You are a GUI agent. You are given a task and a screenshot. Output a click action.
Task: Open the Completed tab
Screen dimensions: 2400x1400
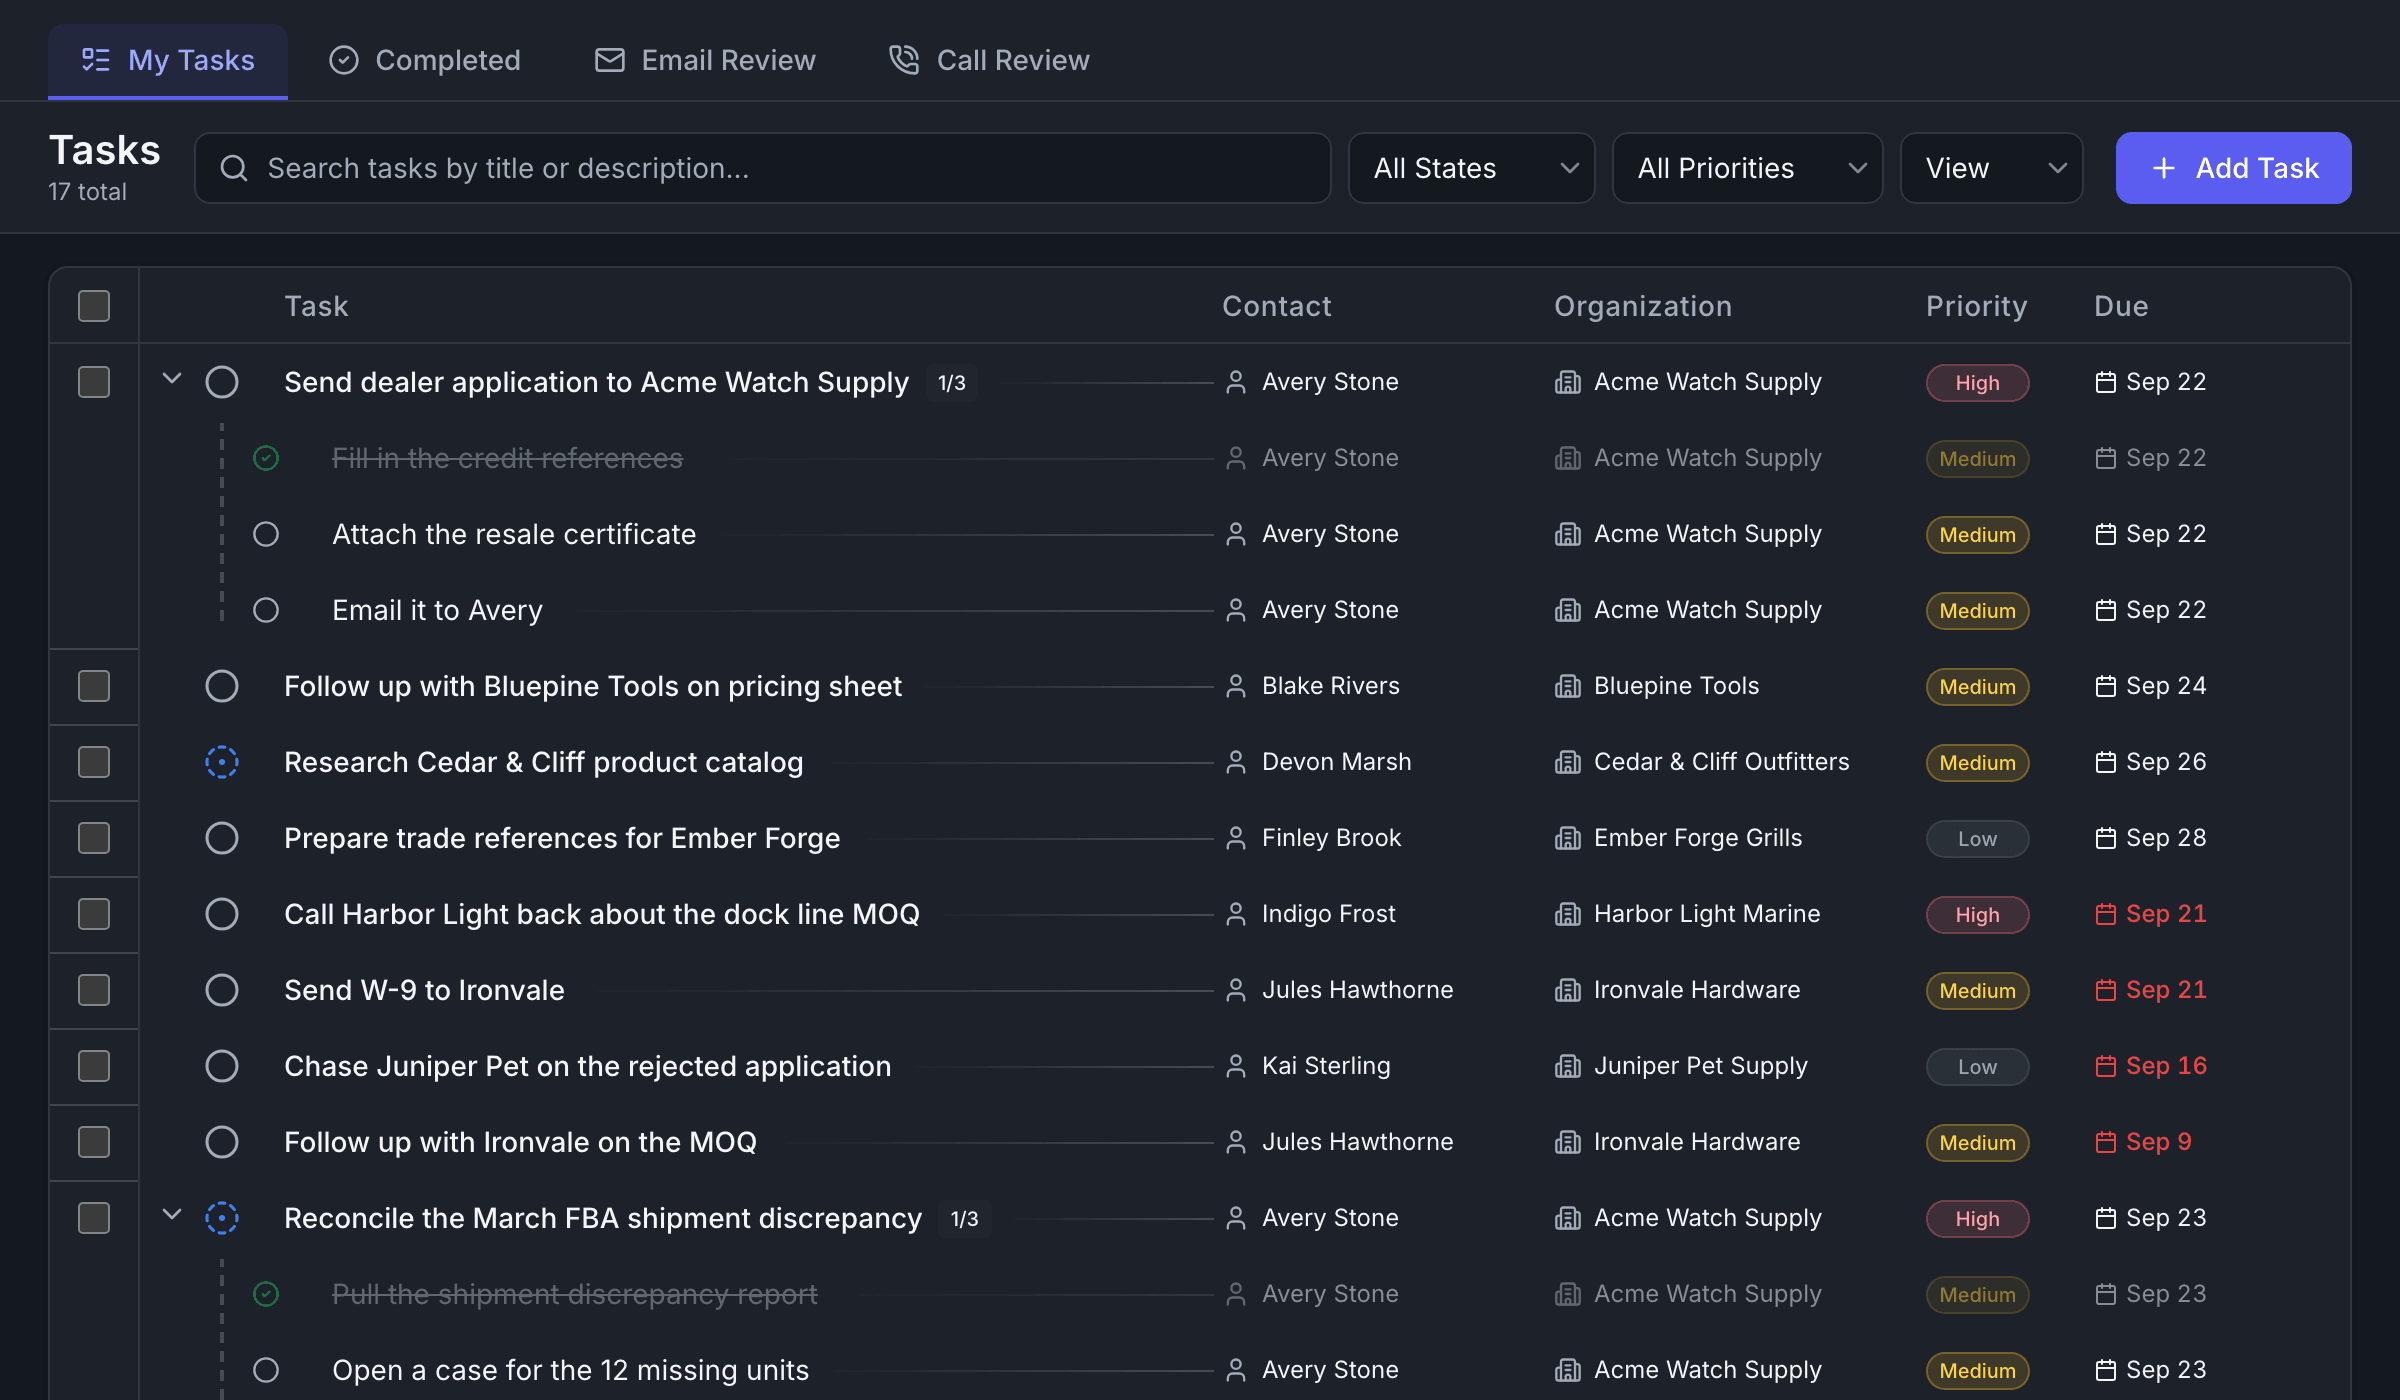pyautogui.click(x=425, y=60)
